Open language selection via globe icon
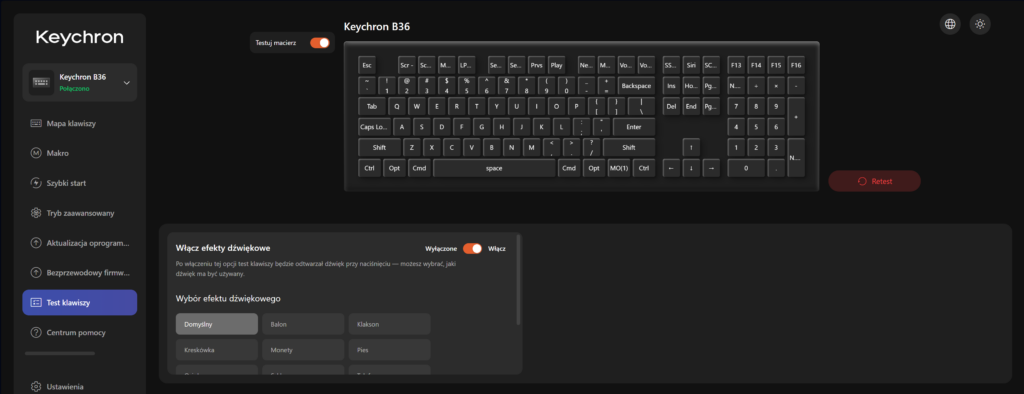Screen dimensions: 1024x394 (950, 24)
